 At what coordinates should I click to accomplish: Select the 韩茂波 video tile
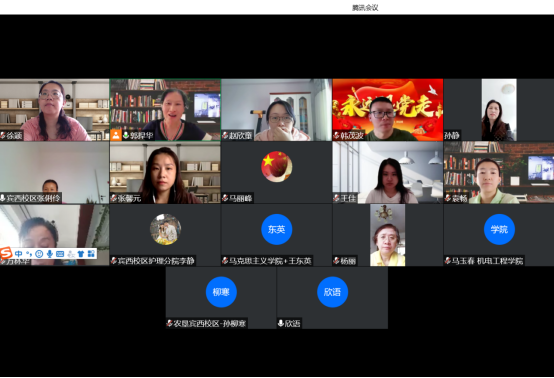[388, 110]
